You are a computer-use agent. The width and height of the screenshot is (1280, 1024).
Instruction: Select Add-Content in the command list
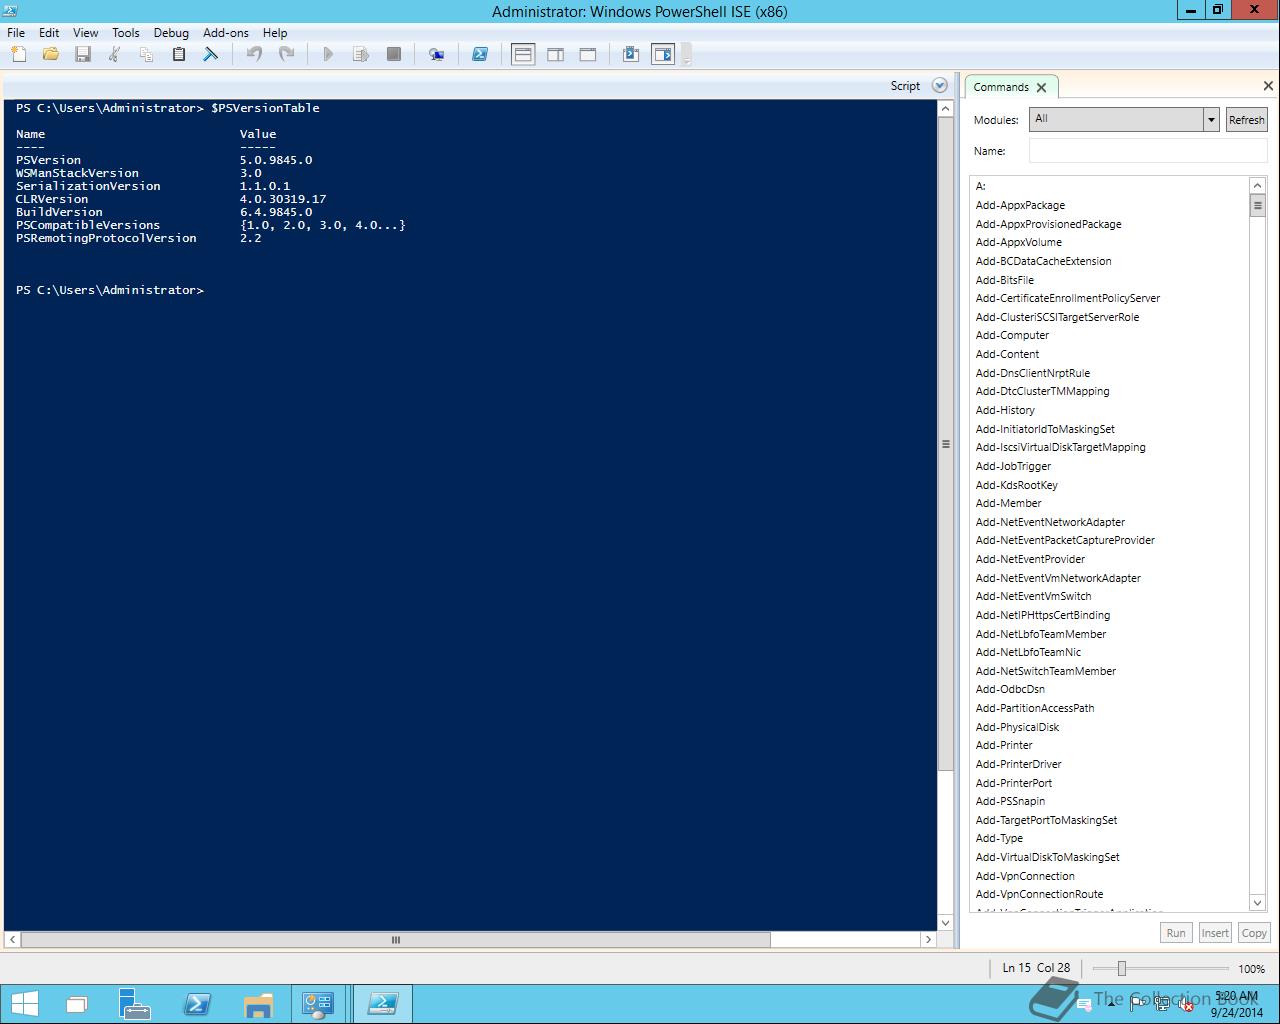pos(1007,354)
